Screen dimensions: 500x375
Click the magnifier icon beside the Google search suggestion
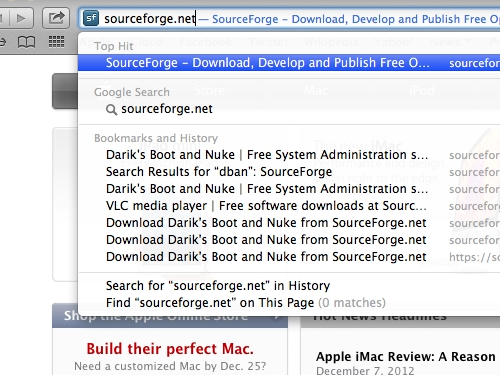[x=111, y=109]
